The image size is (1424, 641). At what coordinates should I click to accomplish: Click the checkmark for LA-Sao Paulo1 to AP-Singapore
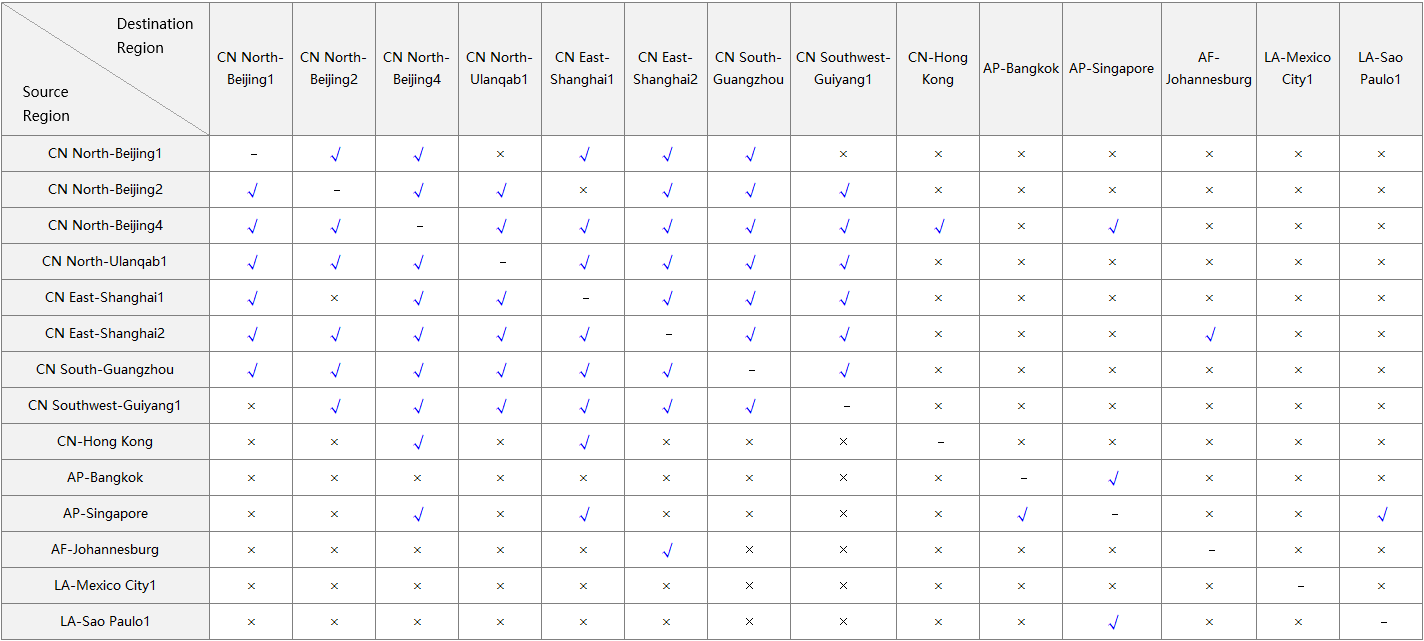pos(1113,622)
